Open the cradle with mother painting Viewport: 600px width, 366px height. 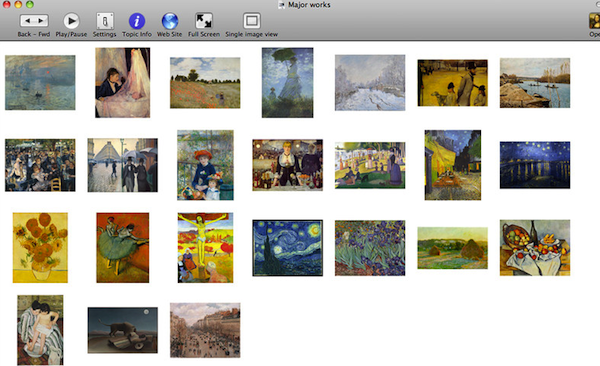[122, 83]
